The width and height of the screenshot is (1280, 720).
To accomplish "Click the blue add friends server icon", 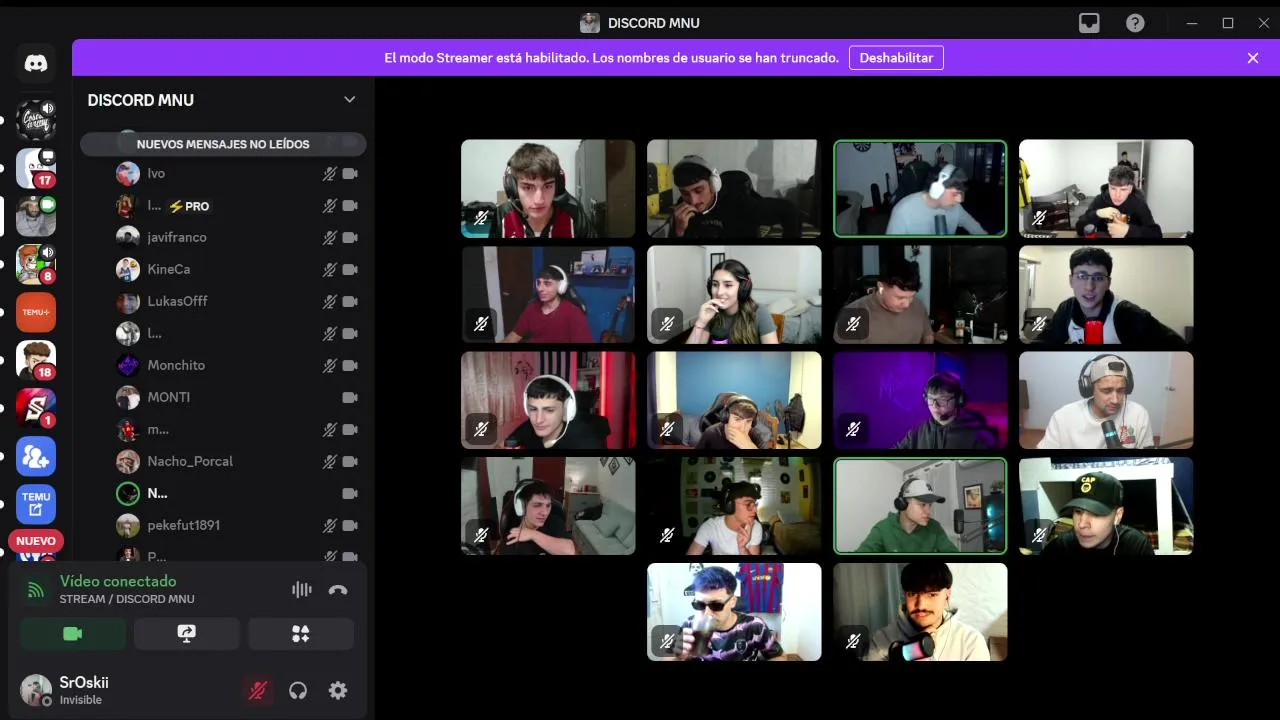I will 36,456.
